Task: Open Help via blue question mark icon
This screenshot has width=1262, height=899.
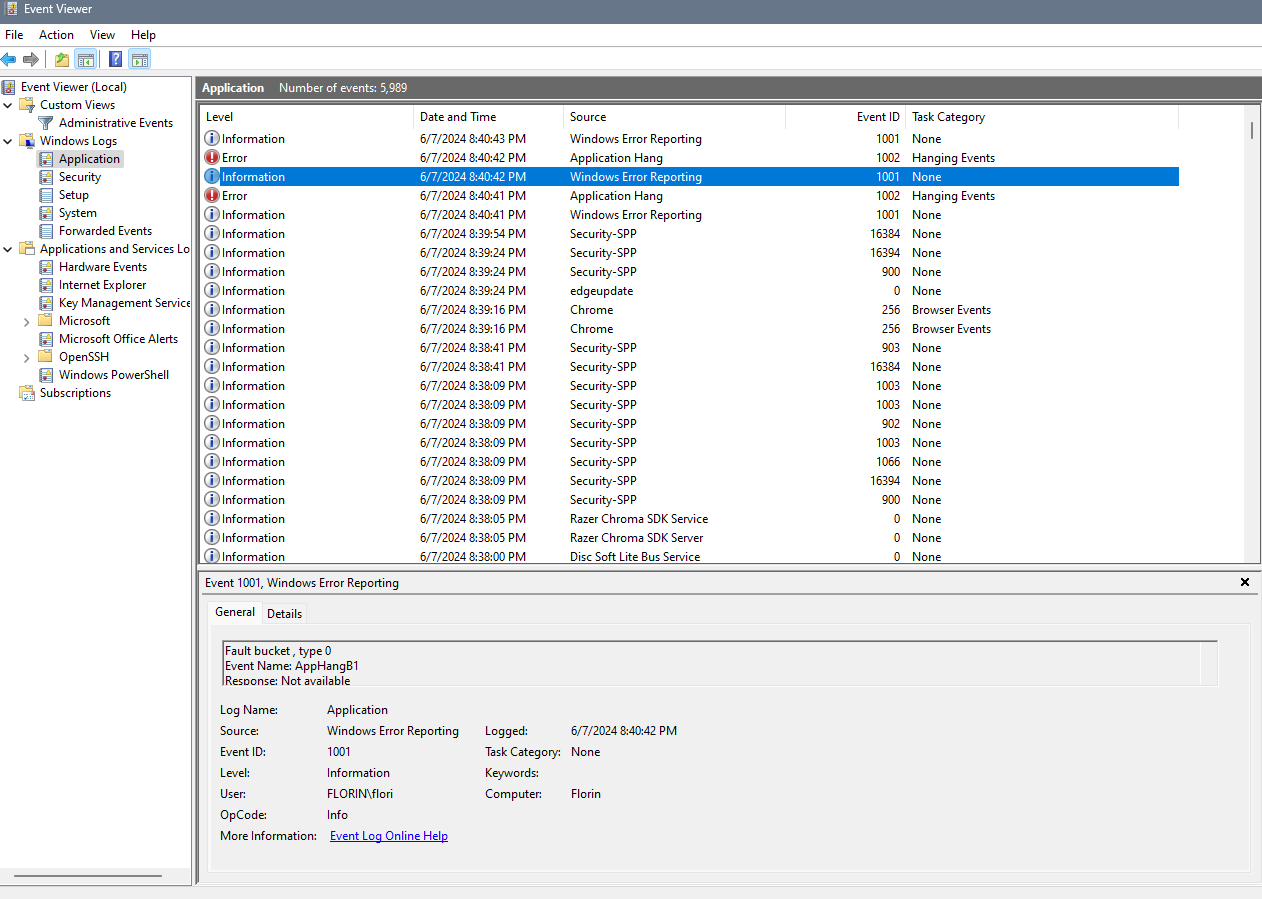Action: click(116, 59)
